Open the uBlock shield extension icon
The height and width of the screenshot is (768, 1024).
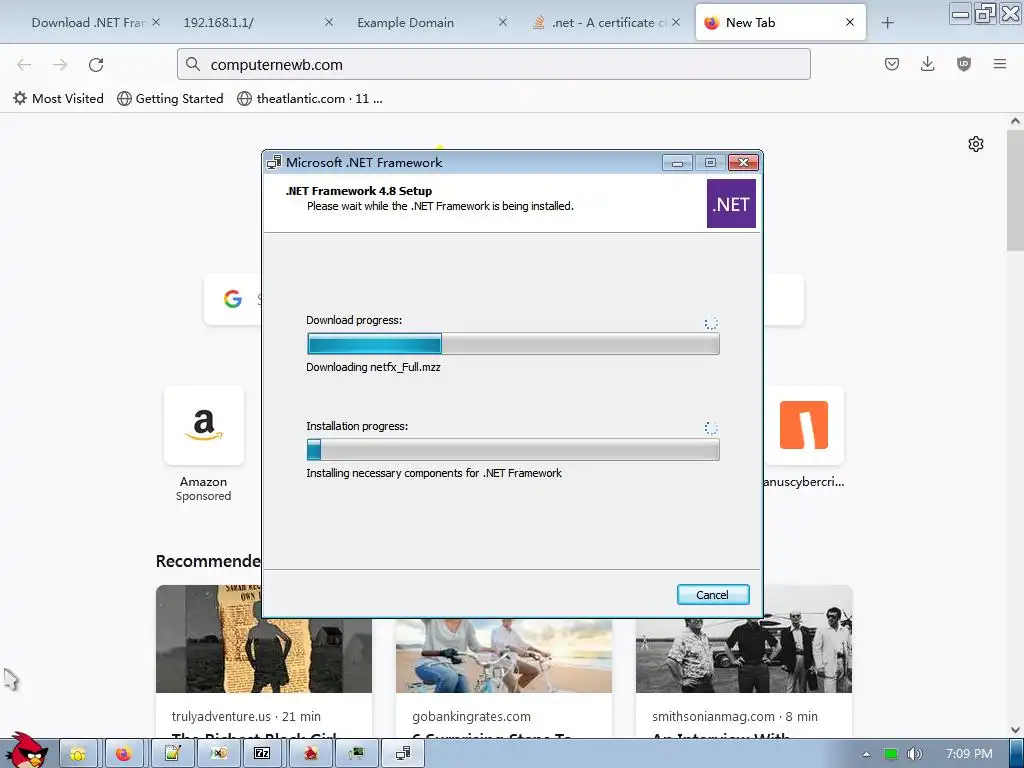pyautogui.click(x=963, y=64)
